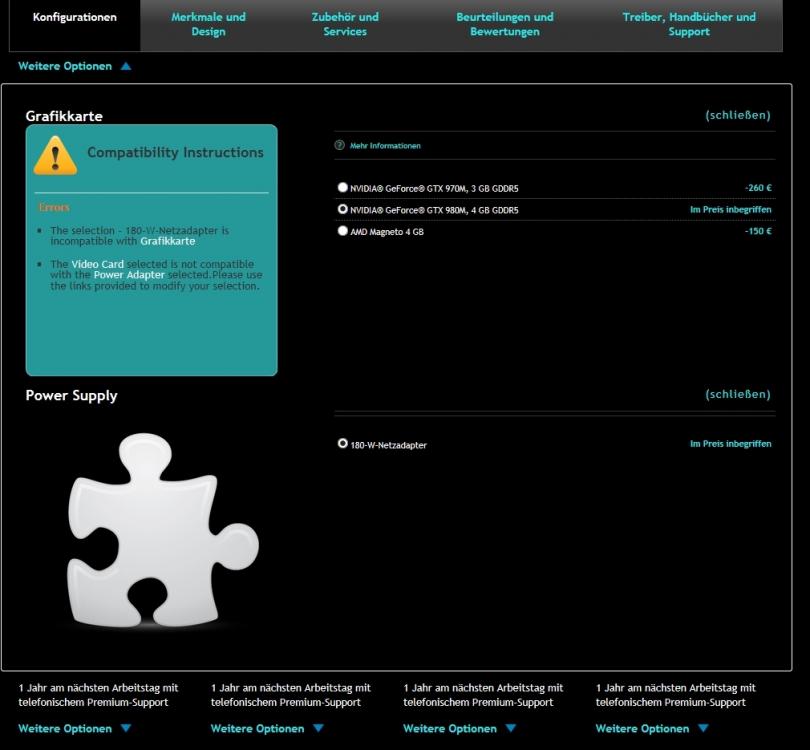Viewport: 810px width, 750px height.
Task: Go to Beurteilungen und Bewertungen tab
Action: click(504, 24)
